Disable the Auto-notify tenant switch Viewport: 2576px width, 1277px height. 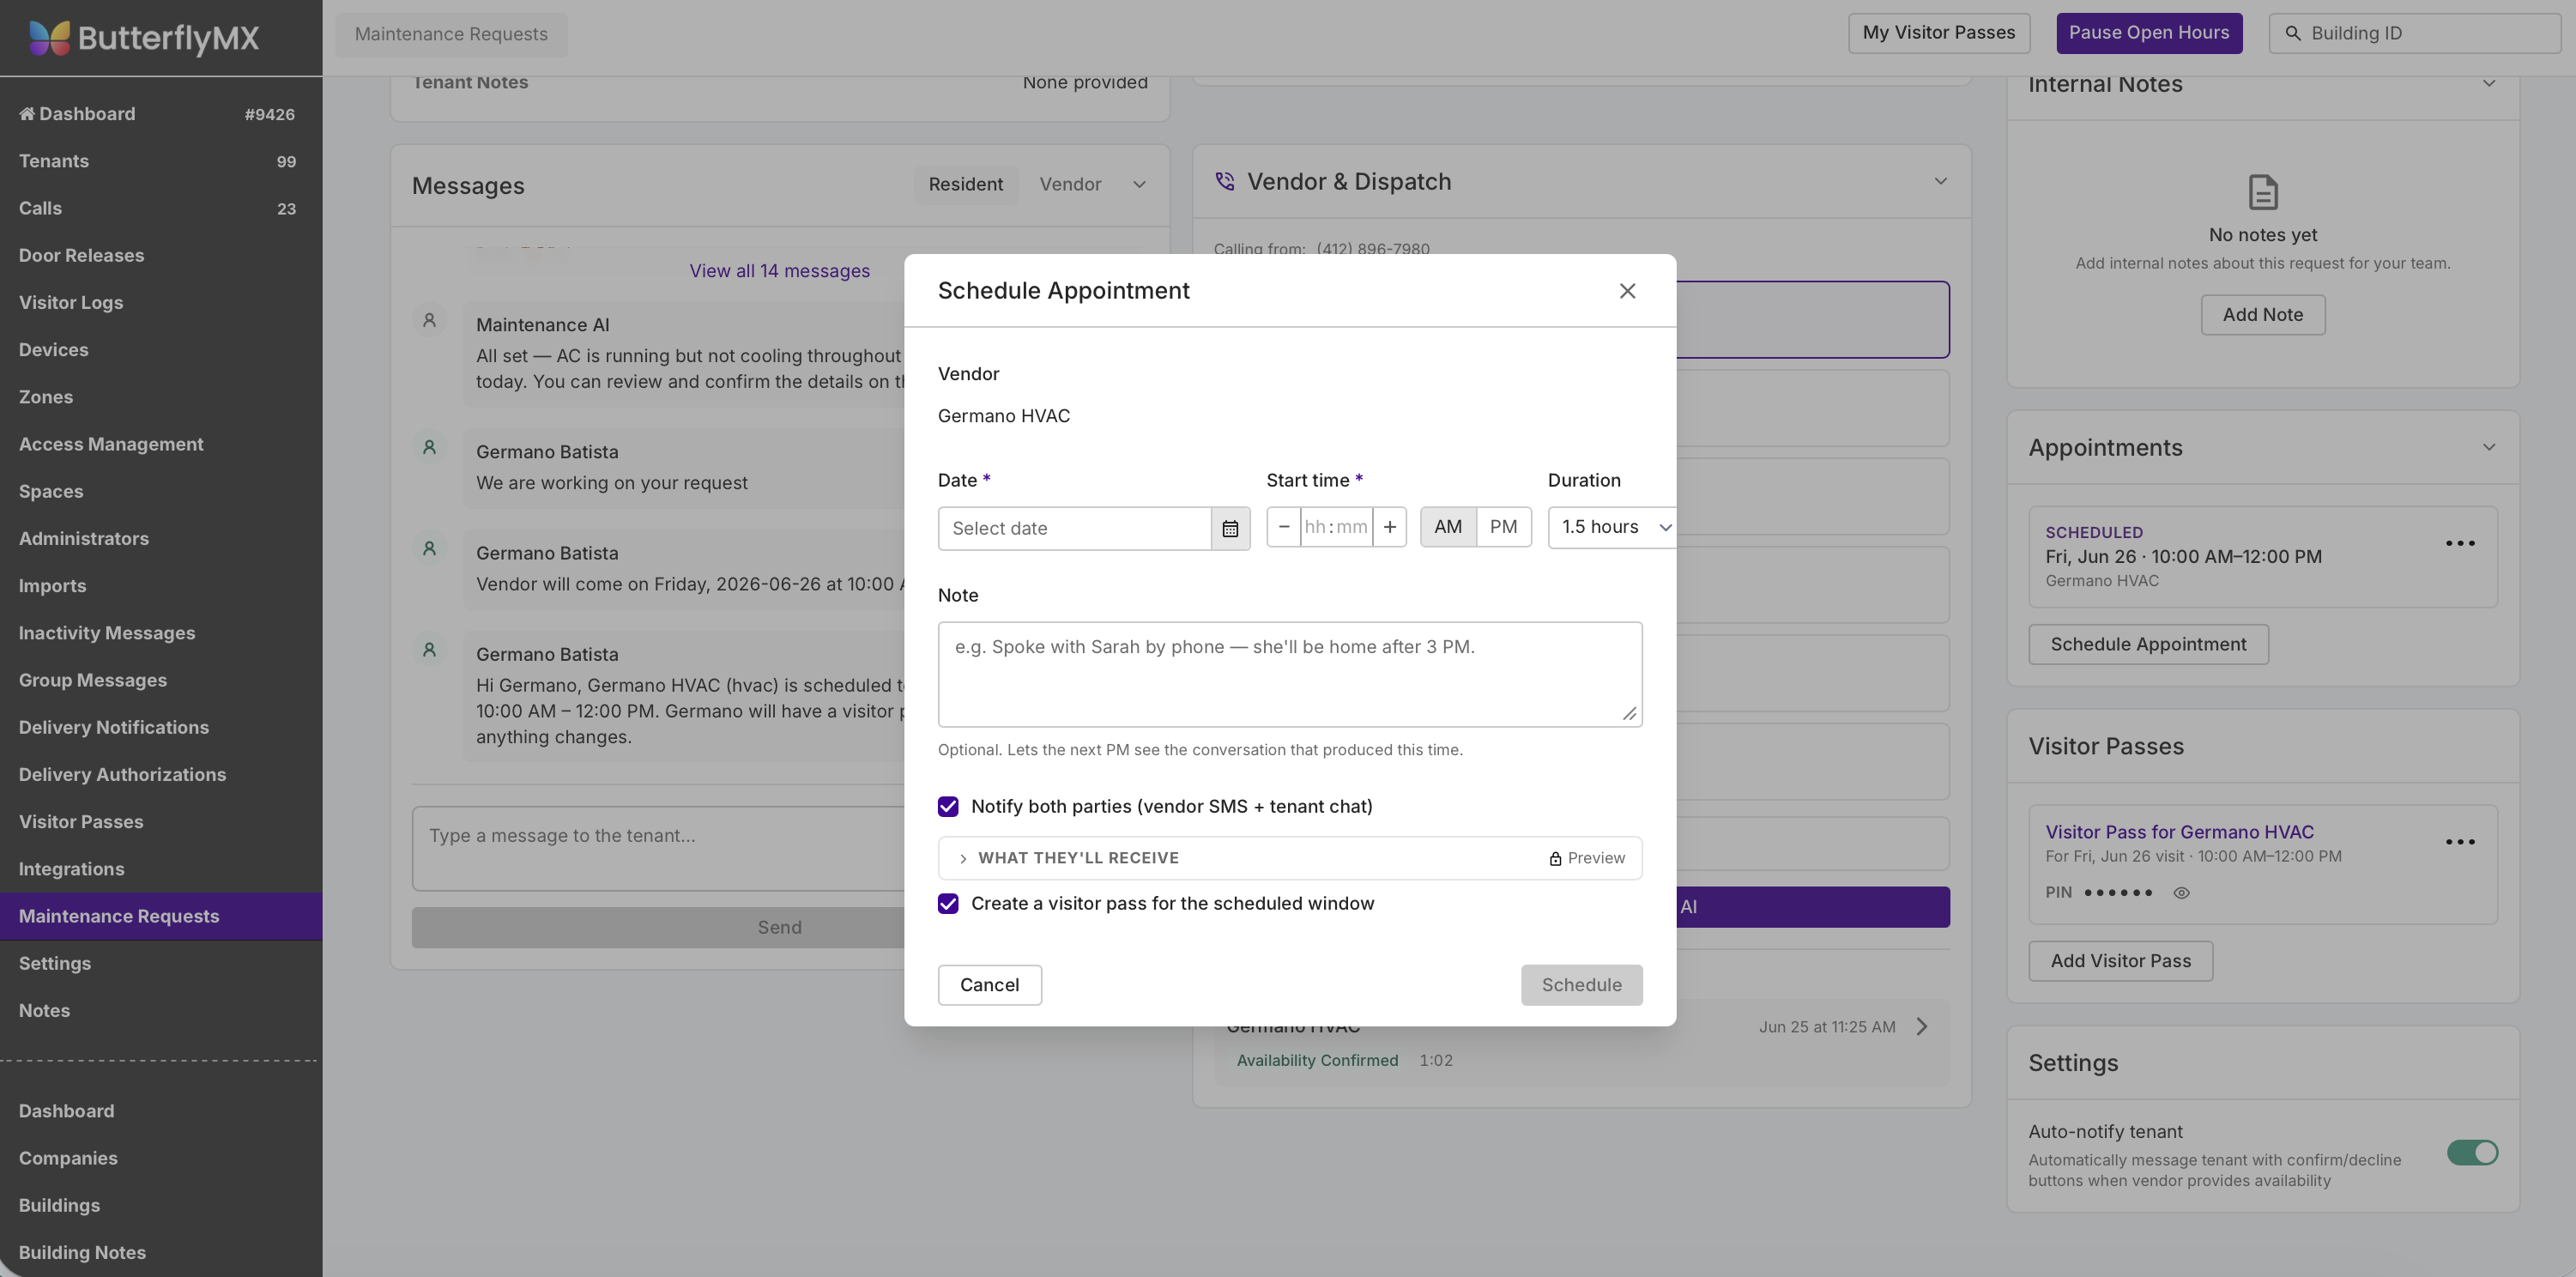tap(2472, 1152)
